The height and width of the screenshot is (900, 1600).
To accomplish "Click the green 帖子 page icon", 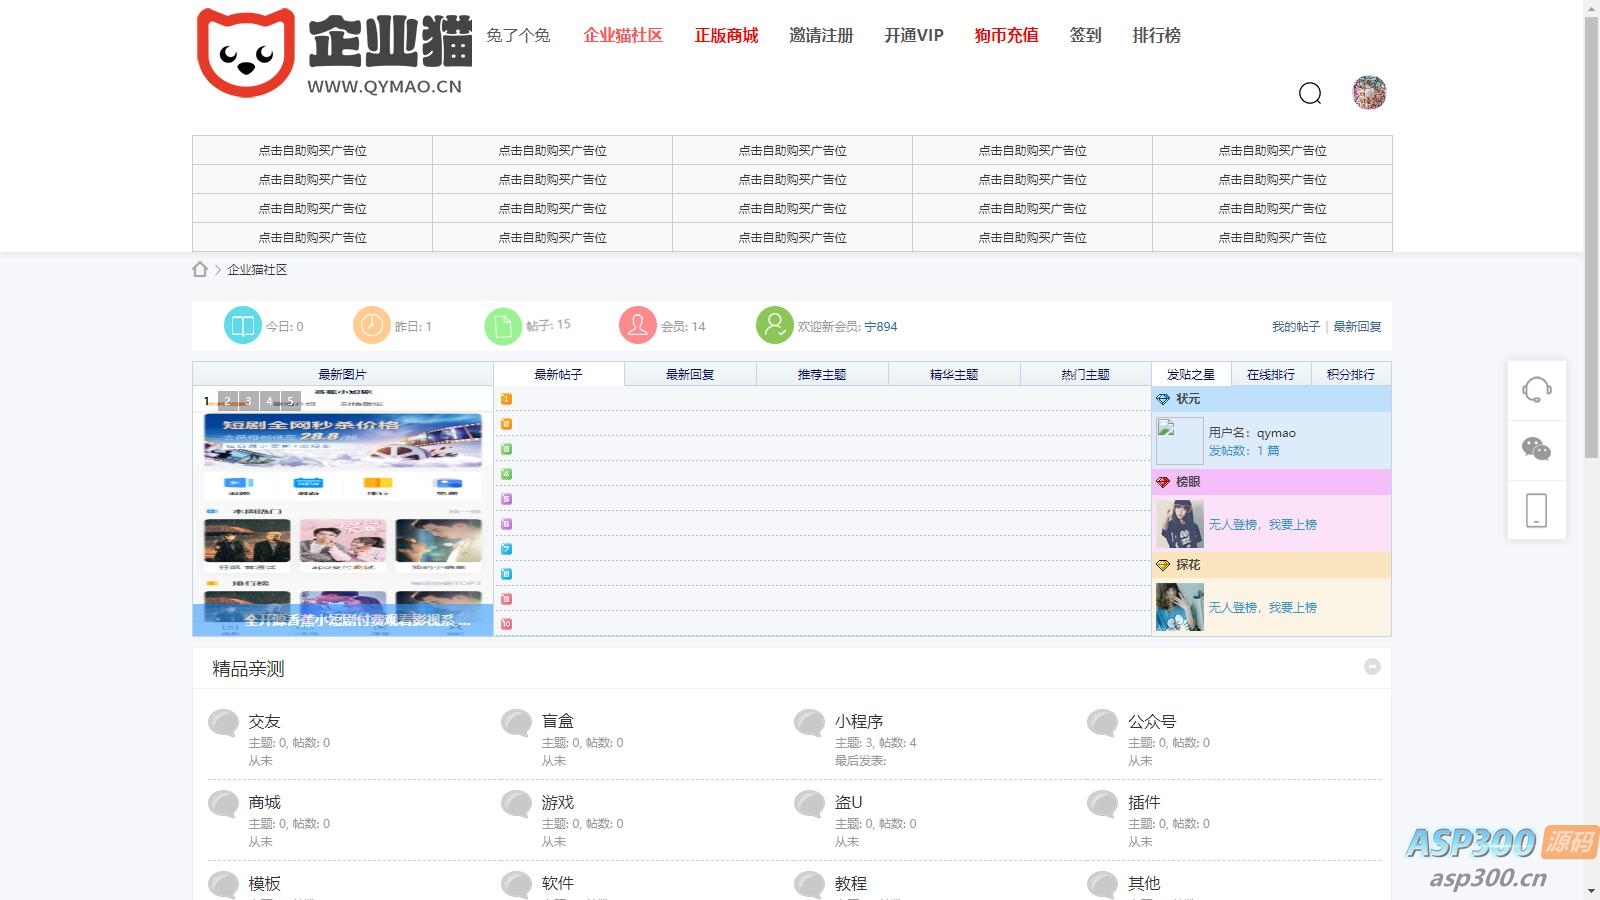I will (503, 325).
